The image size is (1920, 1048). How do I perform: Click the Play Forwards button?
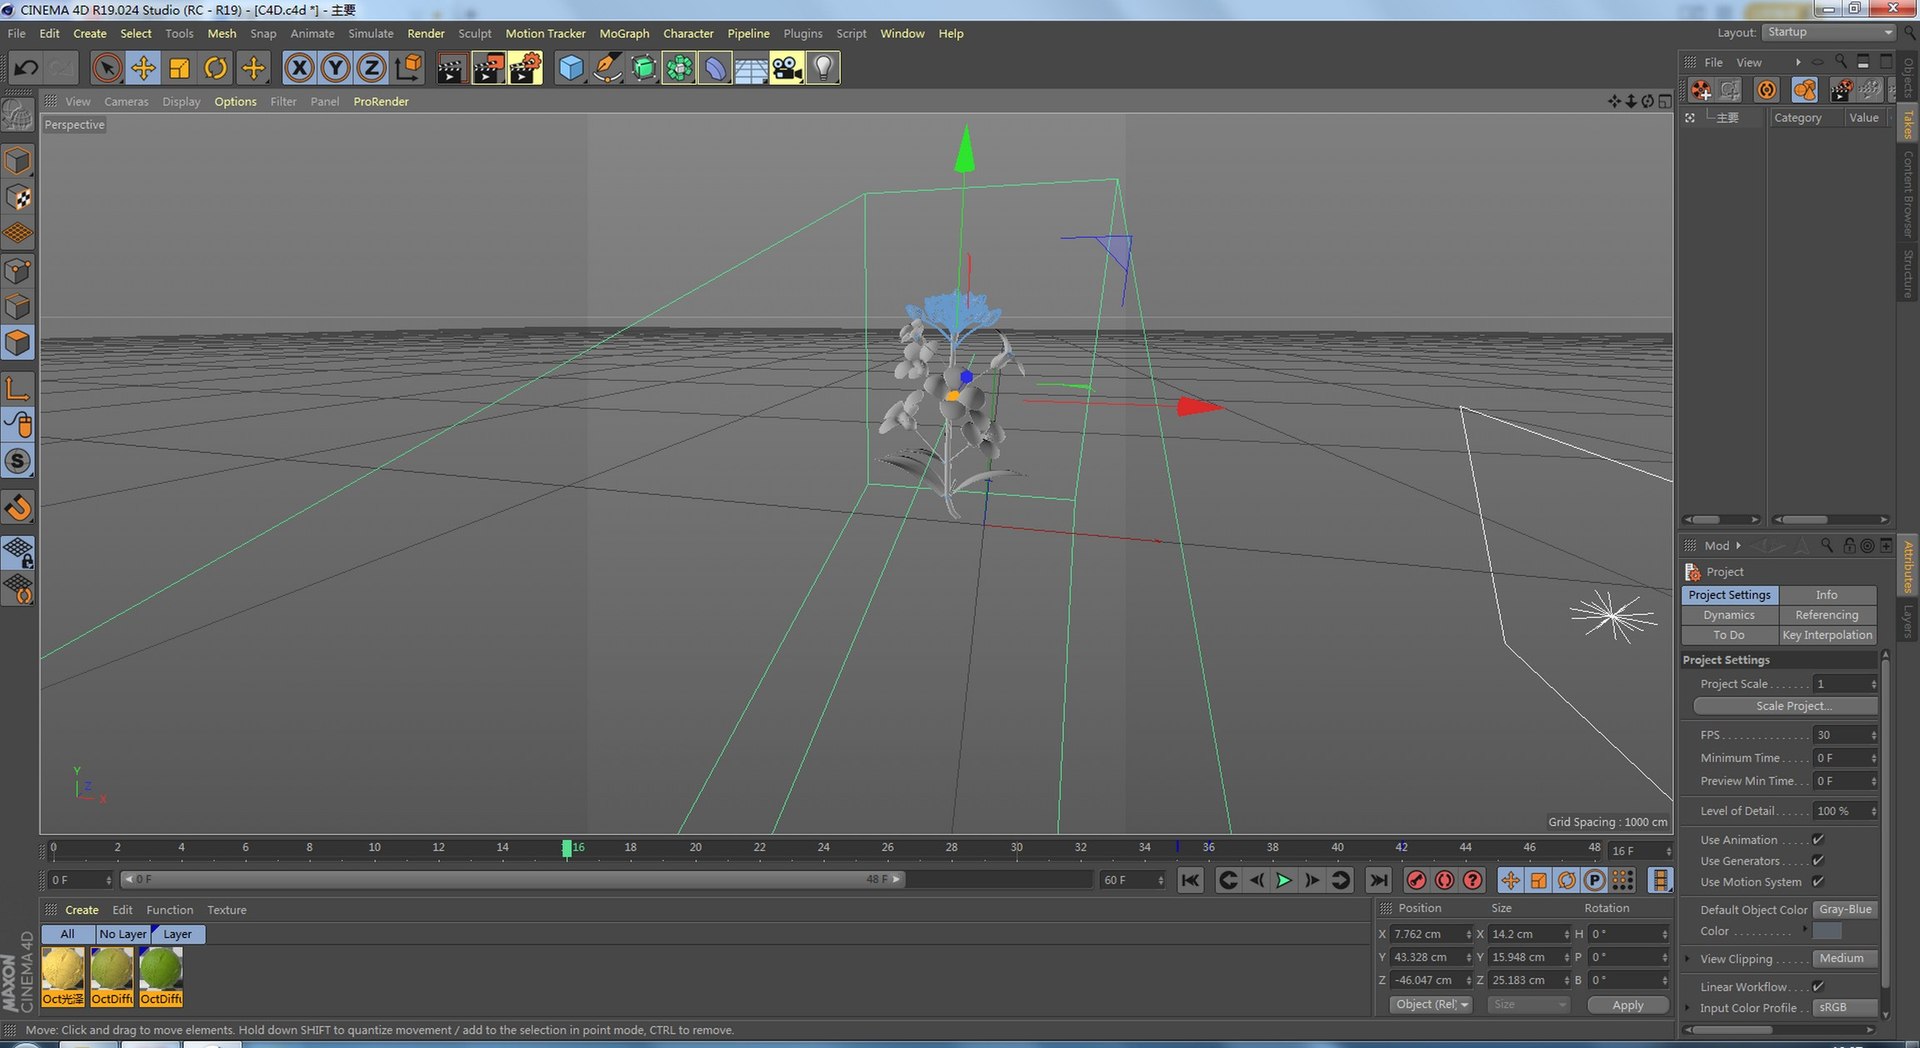(x=1284, y=880)
